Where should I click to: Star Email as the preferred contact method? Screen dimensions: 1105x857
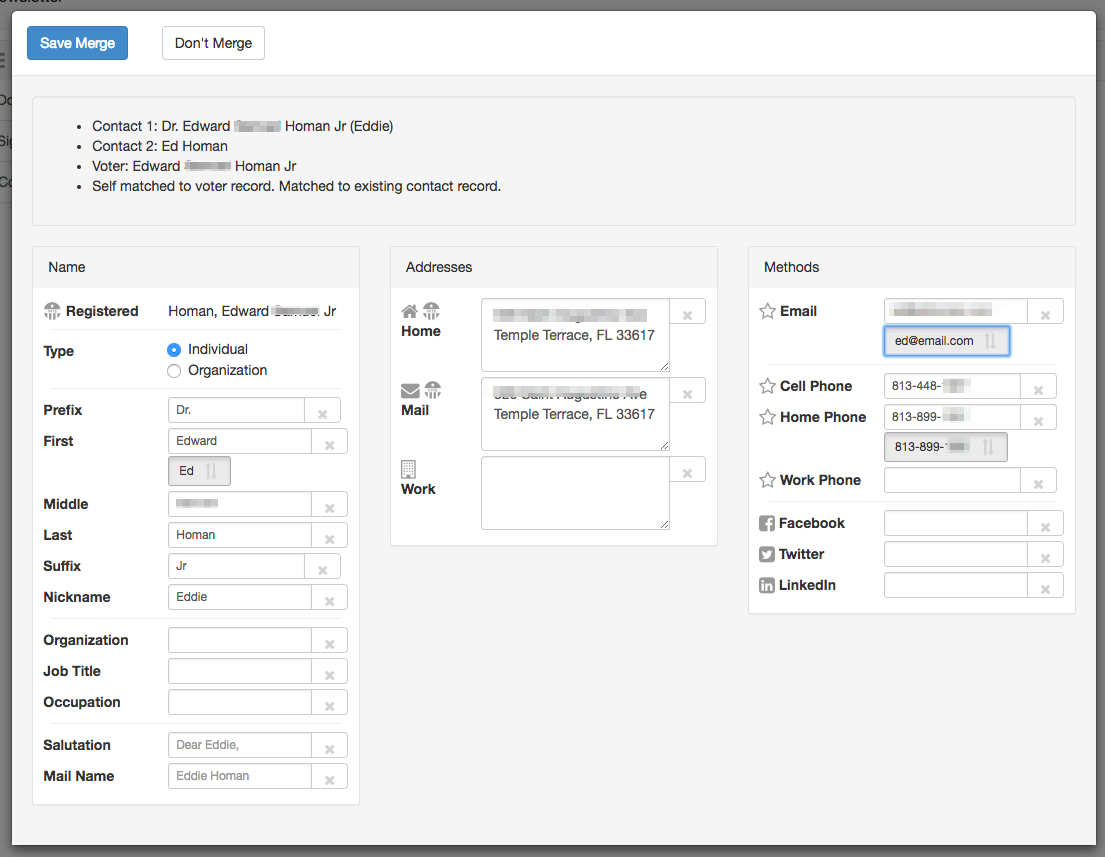coord(766,310)
